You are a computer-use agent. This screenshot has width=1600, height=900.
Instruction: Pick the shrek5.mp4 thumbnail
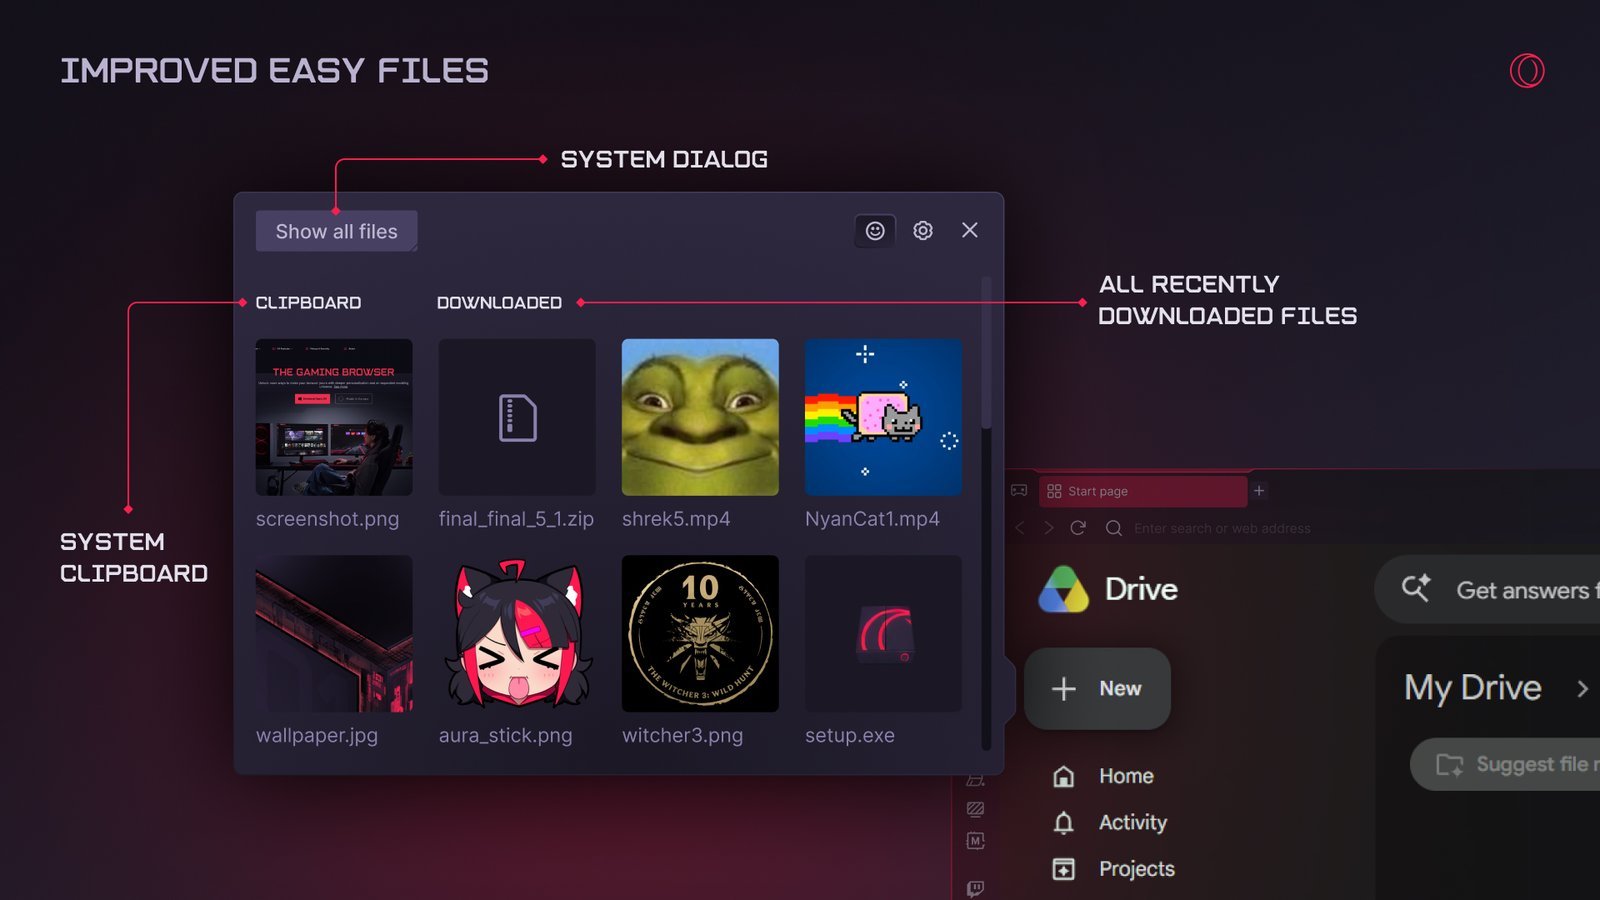tap(700, 417)
